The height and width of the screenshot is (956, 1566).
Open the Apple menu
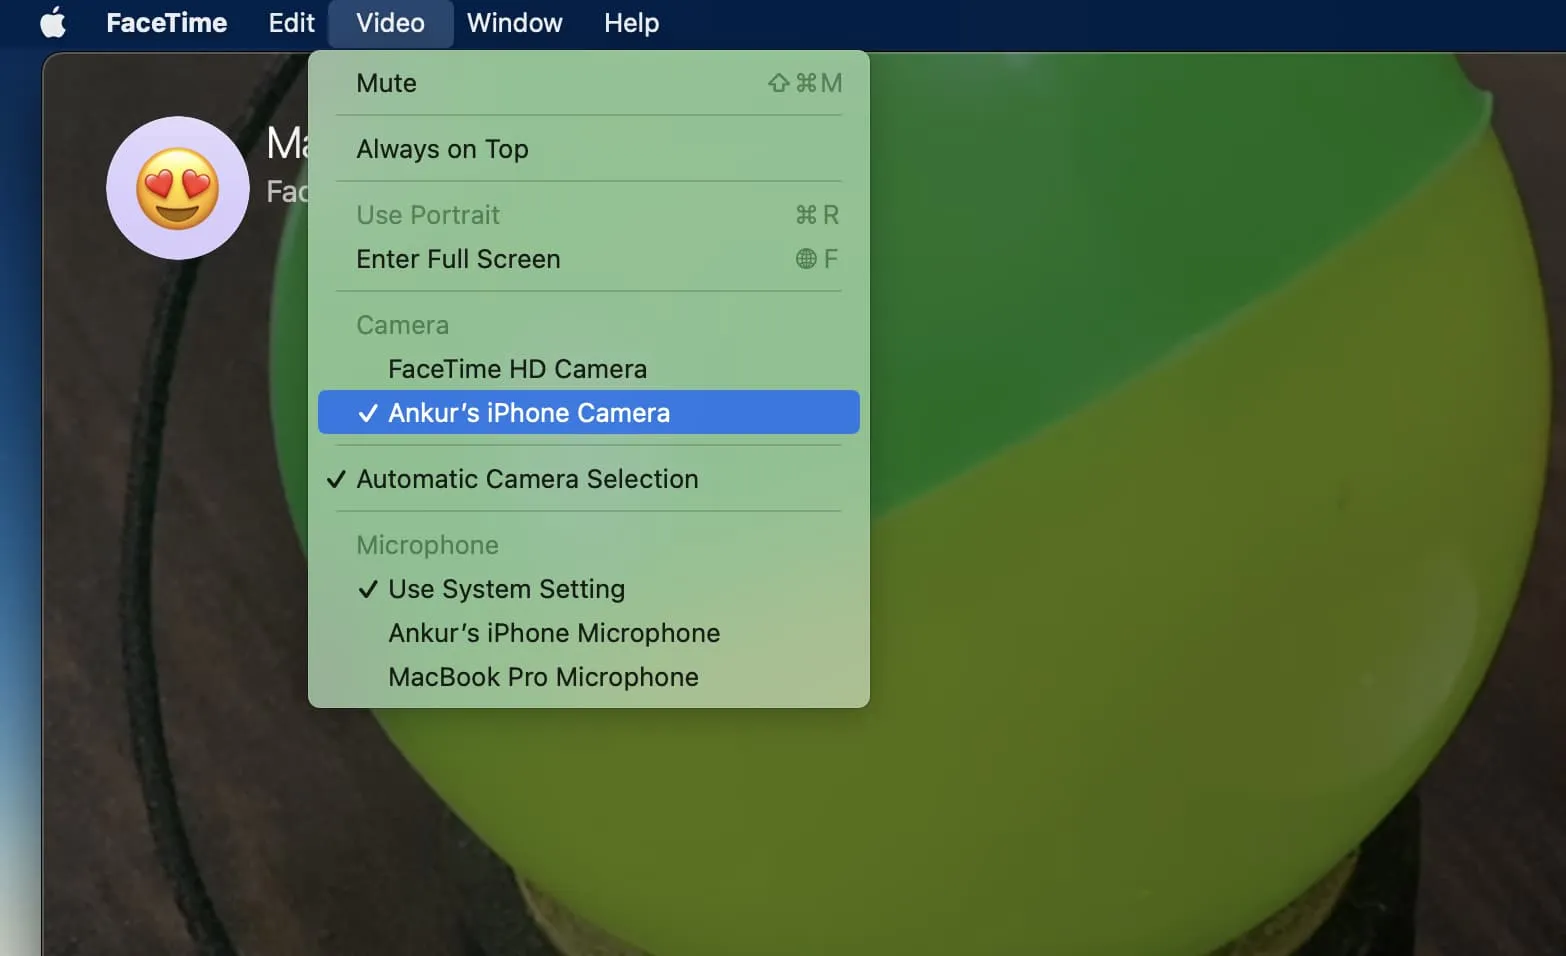tap(53, 22)
